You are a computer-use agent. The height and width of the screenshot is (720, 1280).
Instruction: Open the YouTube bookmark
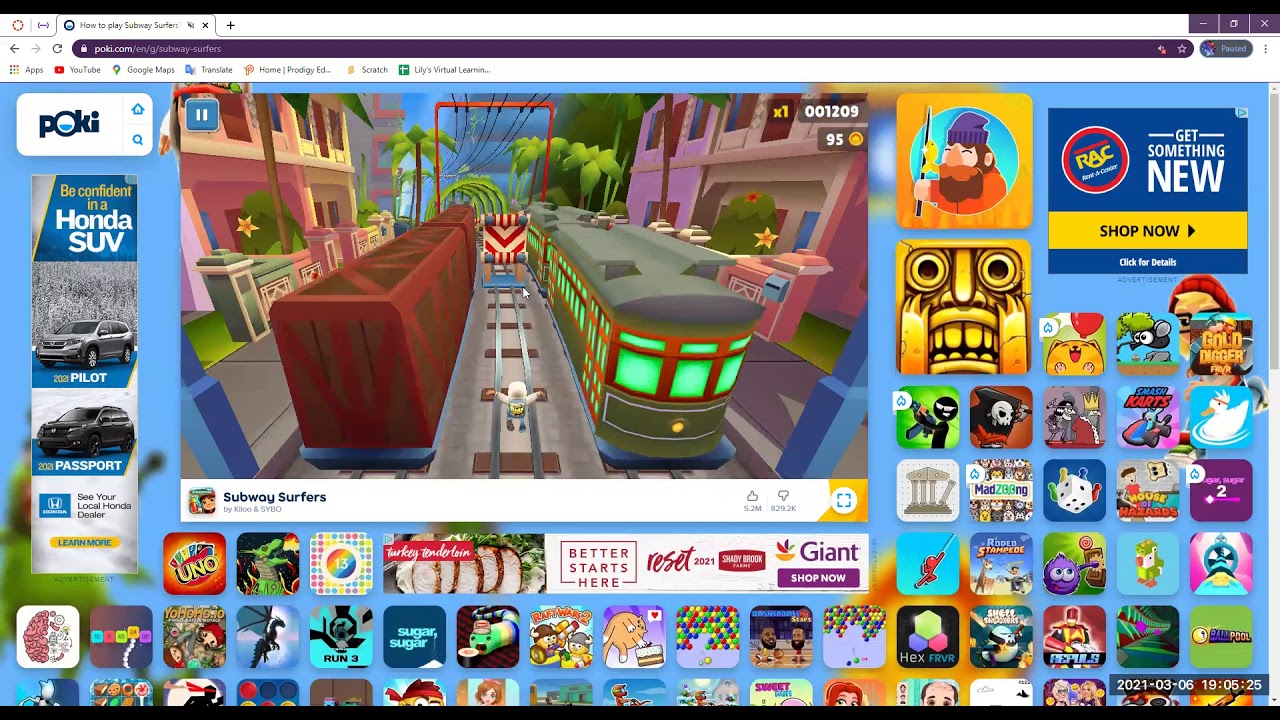tap(77, 70)
